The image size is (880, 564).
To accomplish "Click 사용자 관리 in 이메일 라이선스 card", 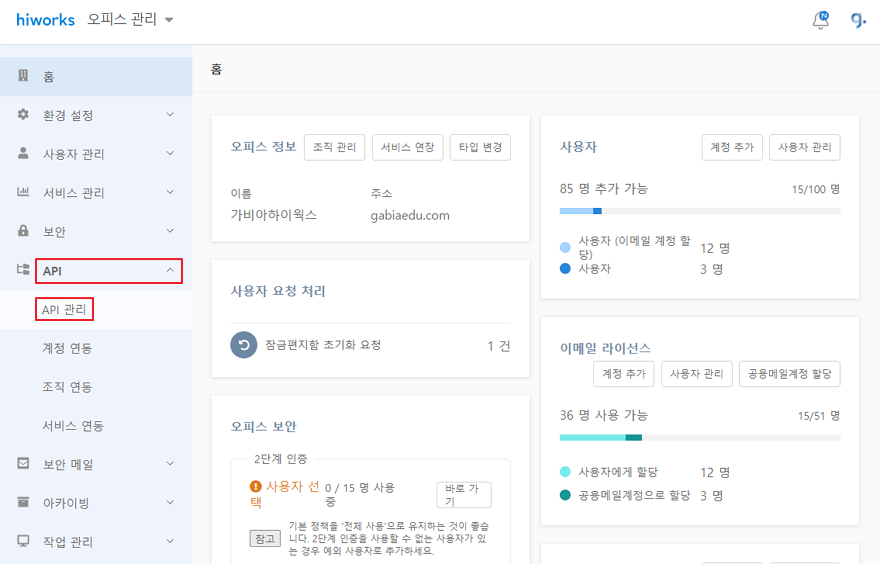I will (696, 374).
